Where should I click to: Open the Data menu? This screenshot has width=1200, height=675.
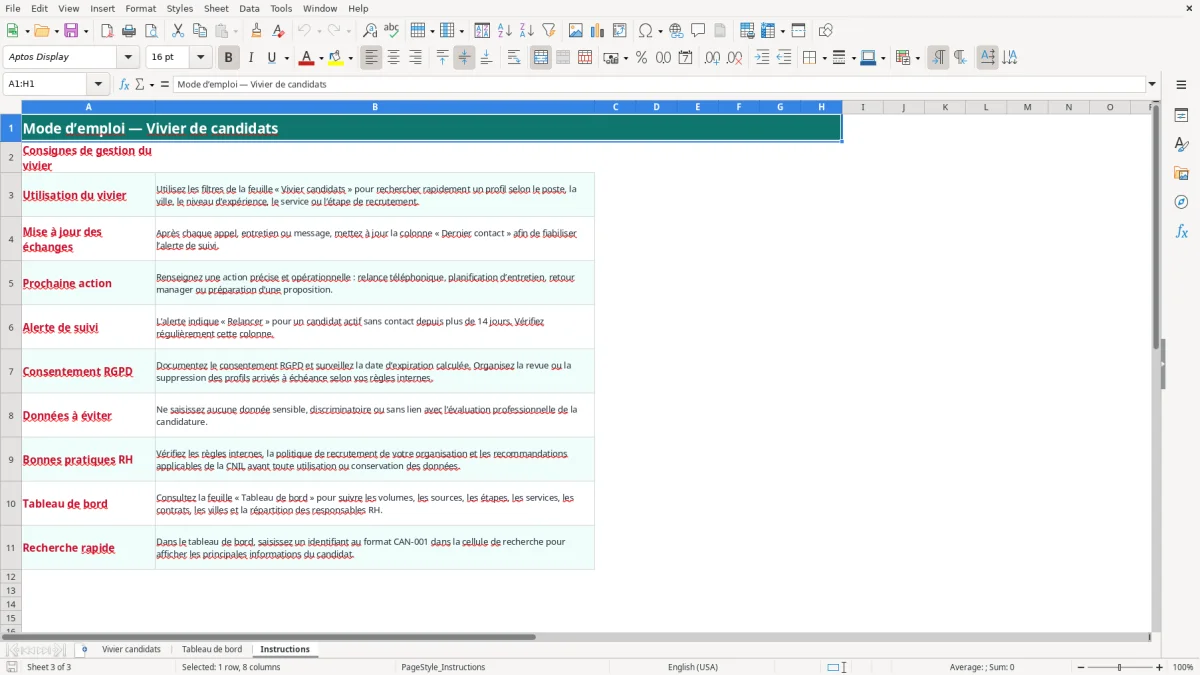(249, 8)
